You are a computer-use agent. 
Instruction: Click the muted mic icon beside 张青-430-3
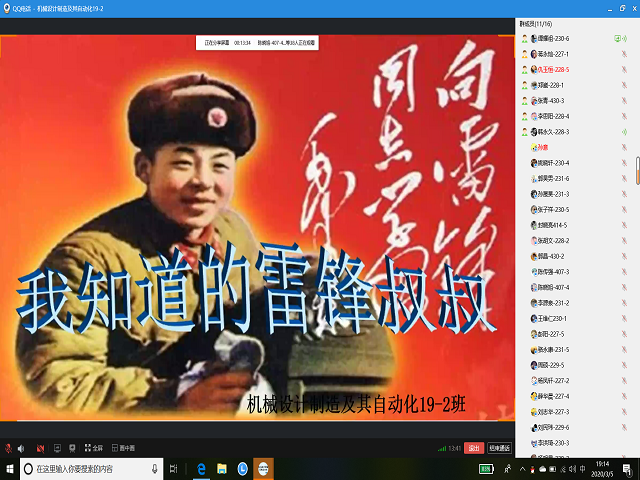(x=624, y=101)
